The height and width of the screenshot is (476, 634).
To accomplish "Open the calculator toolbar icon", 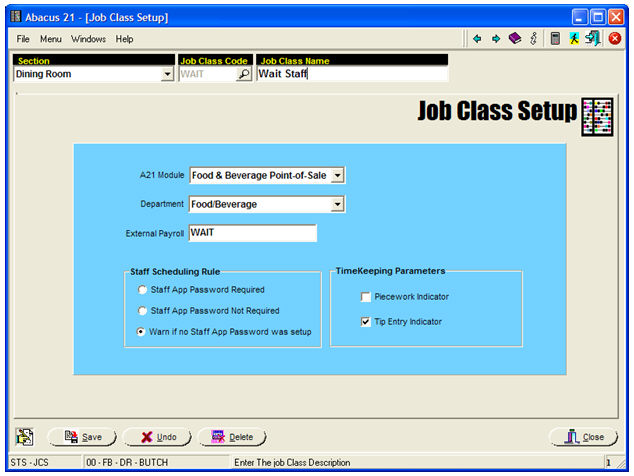I will pyautogui.click(x=555, y=39).
